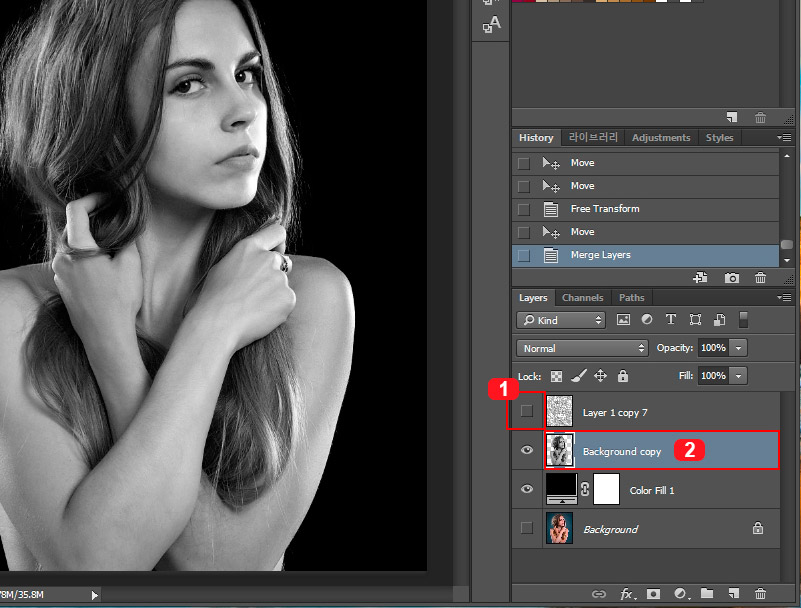Image resolution: width=801 pixels, height=608 pixels.
Task: Filter layers by smart objects icon
Action: pos(719,320)
